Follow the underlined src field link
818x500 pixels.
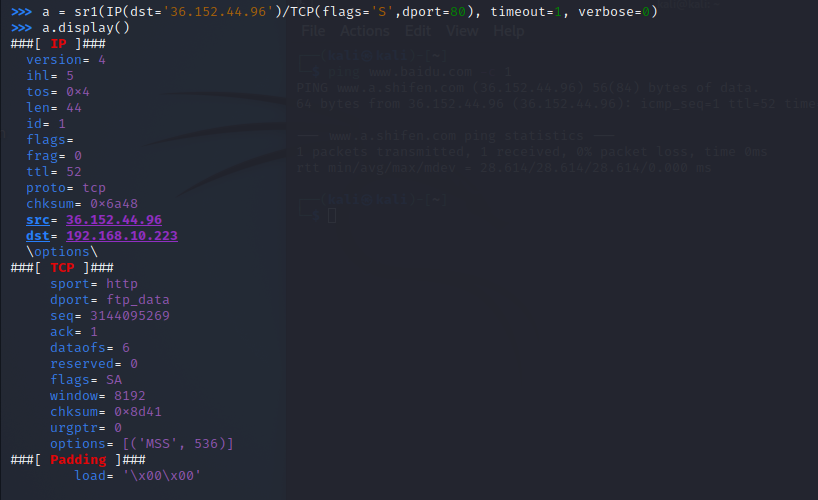(x=38, y=220)
